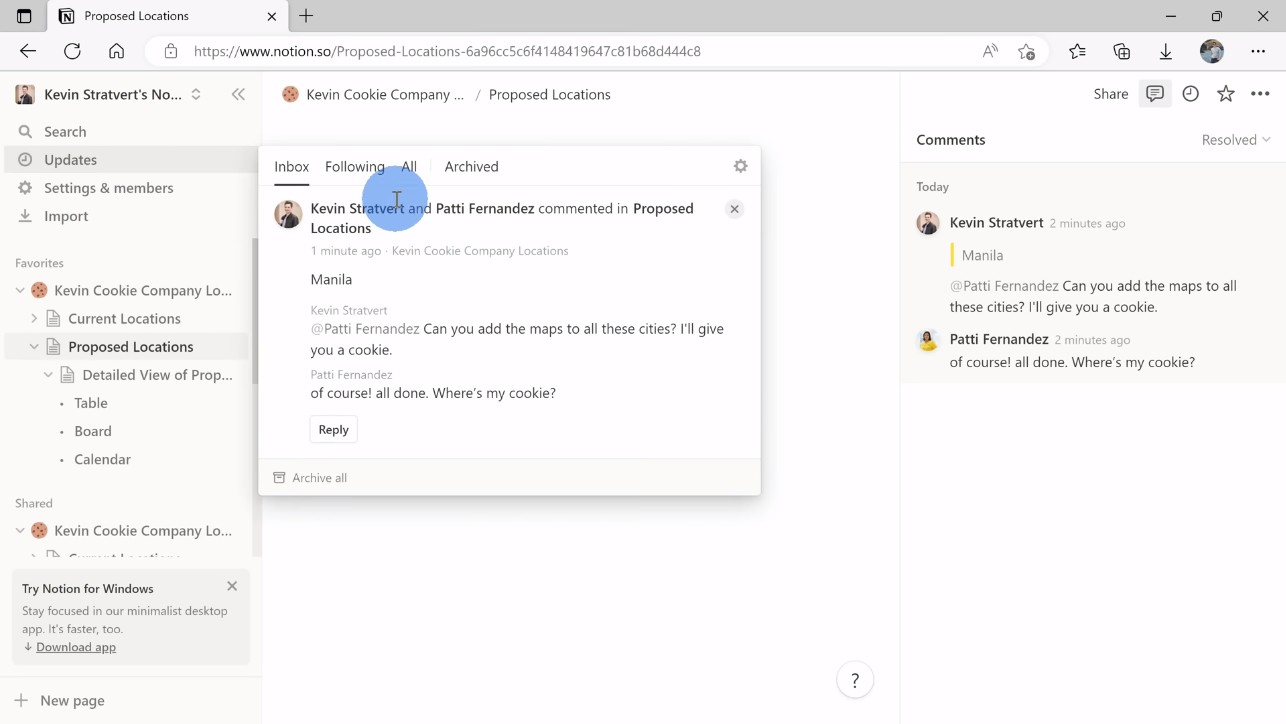The height and width of the screenshot is (724, 1286).
Task: Open browser Settings and more menu
Action: coord(1258,51)
